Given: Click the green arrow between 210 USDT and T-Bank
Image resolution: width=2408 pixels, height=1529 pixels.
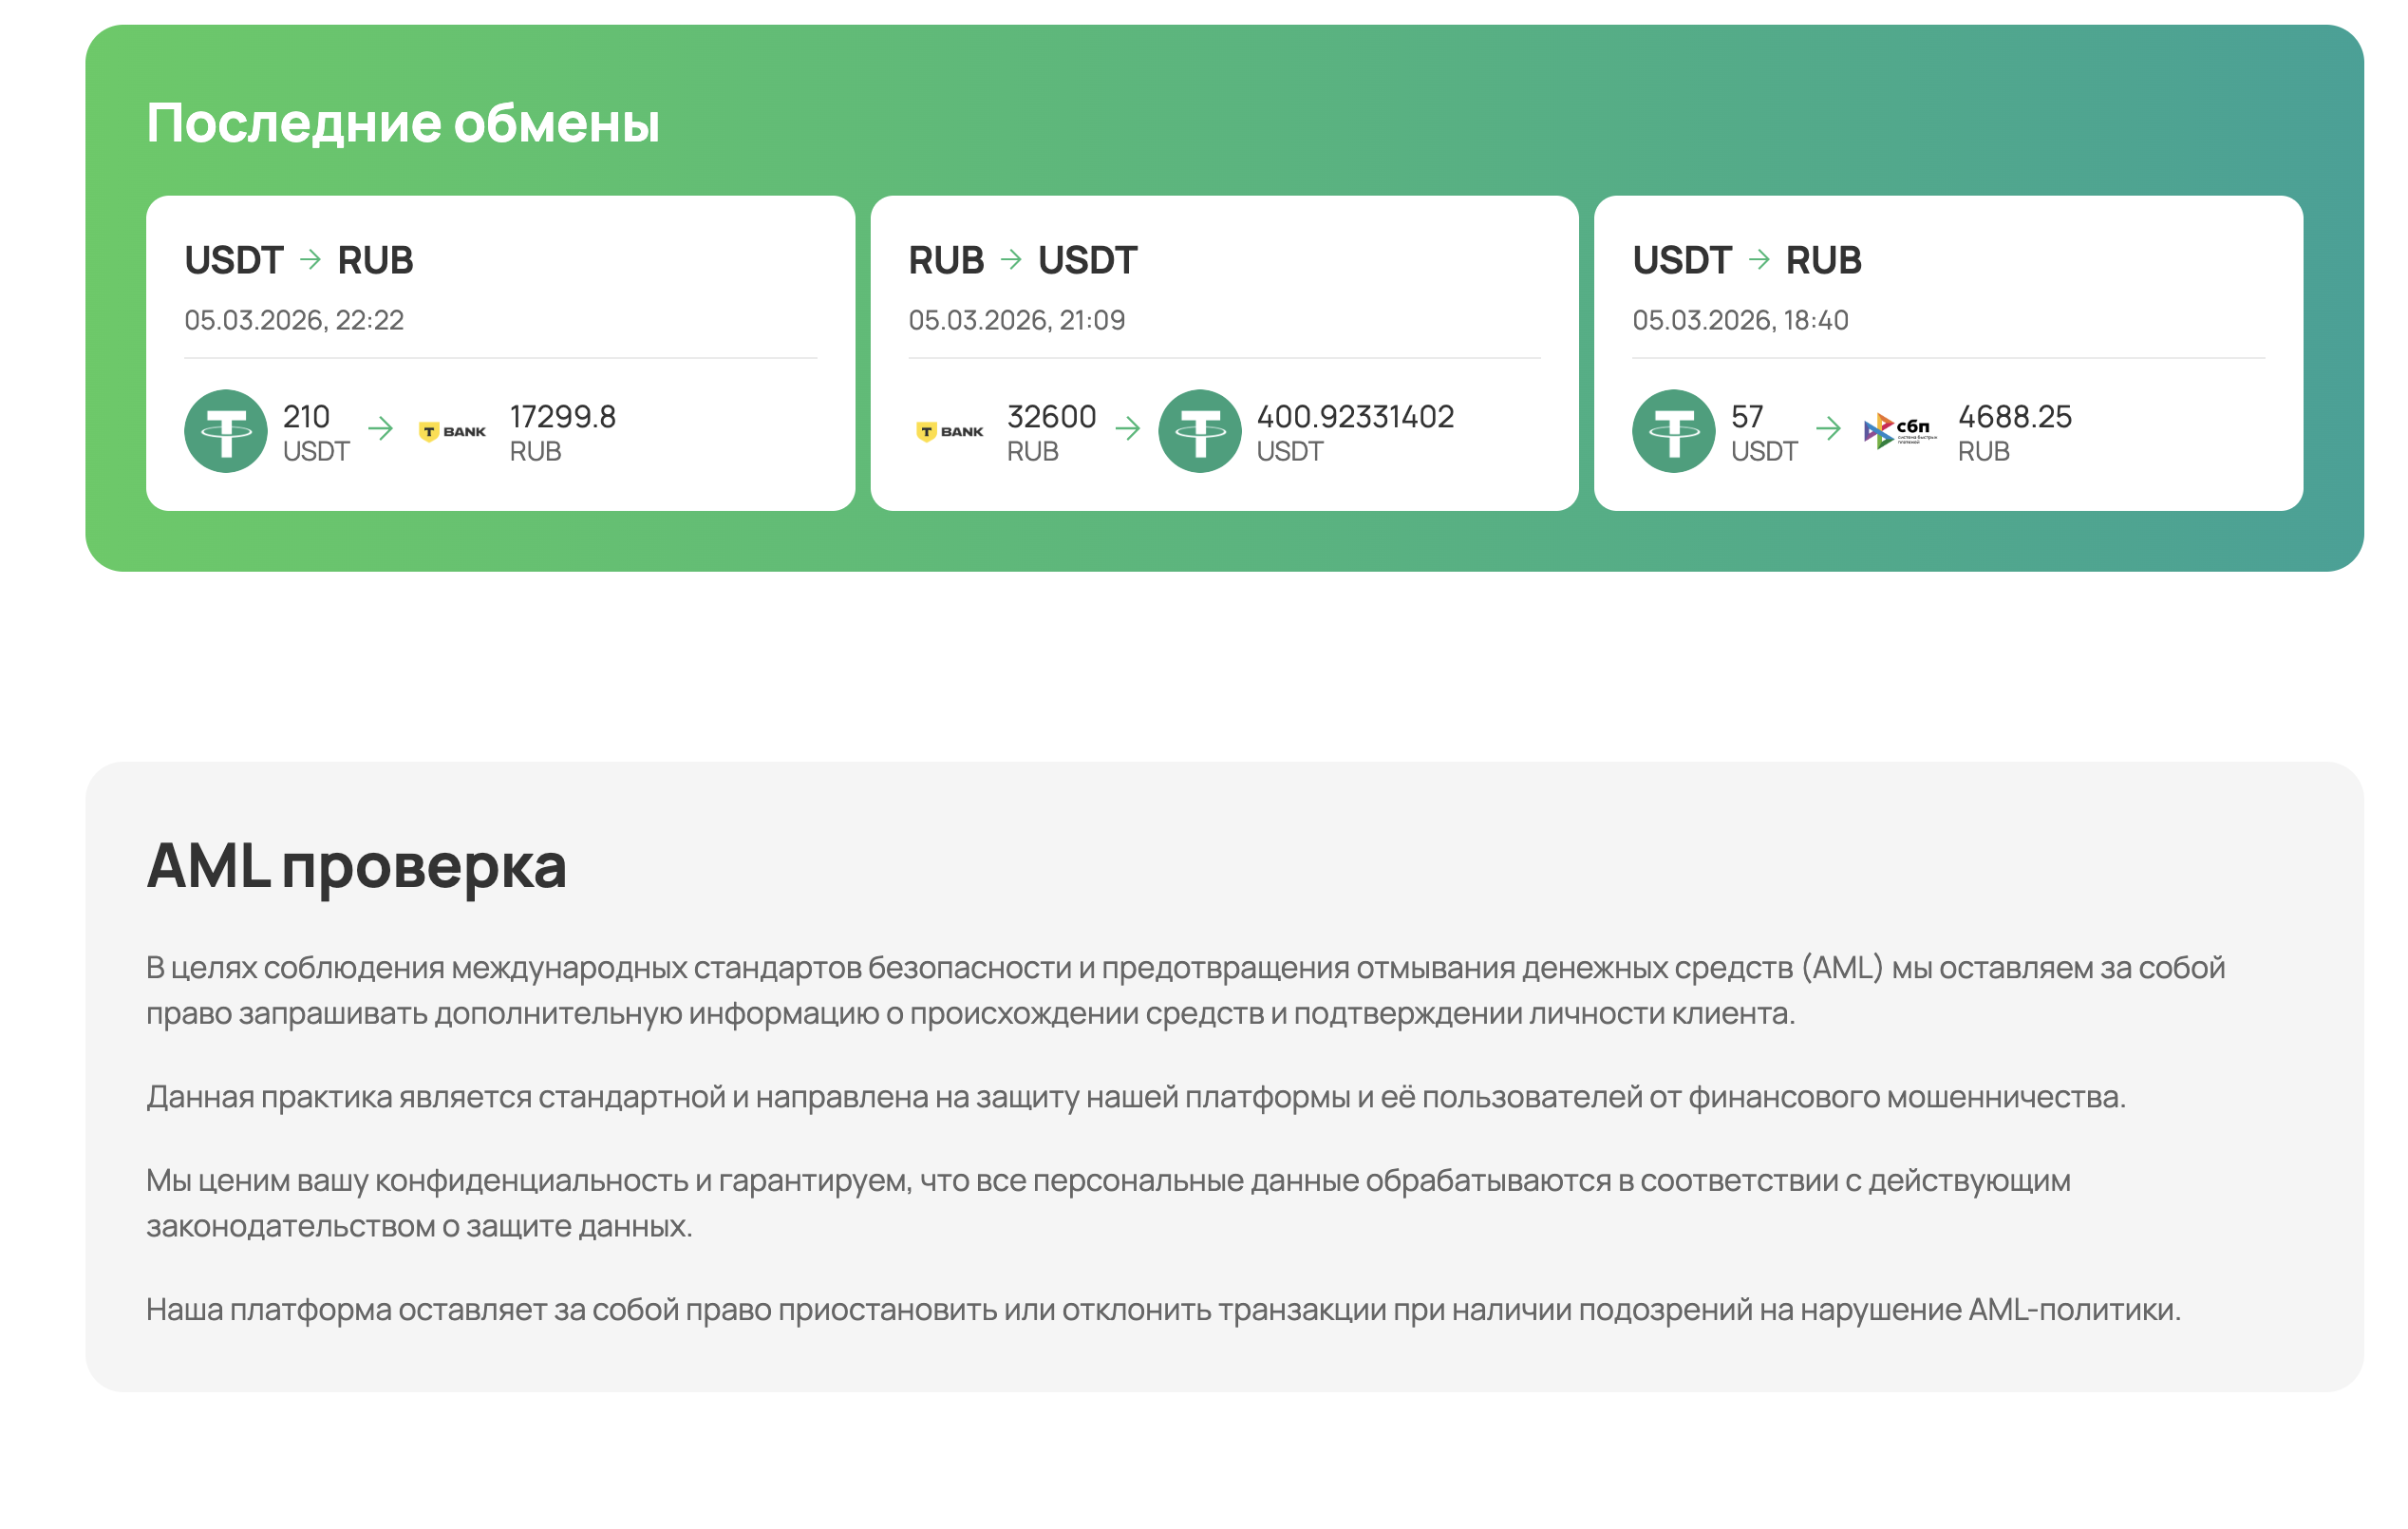Looking at the screenshot, I should 380,429.
